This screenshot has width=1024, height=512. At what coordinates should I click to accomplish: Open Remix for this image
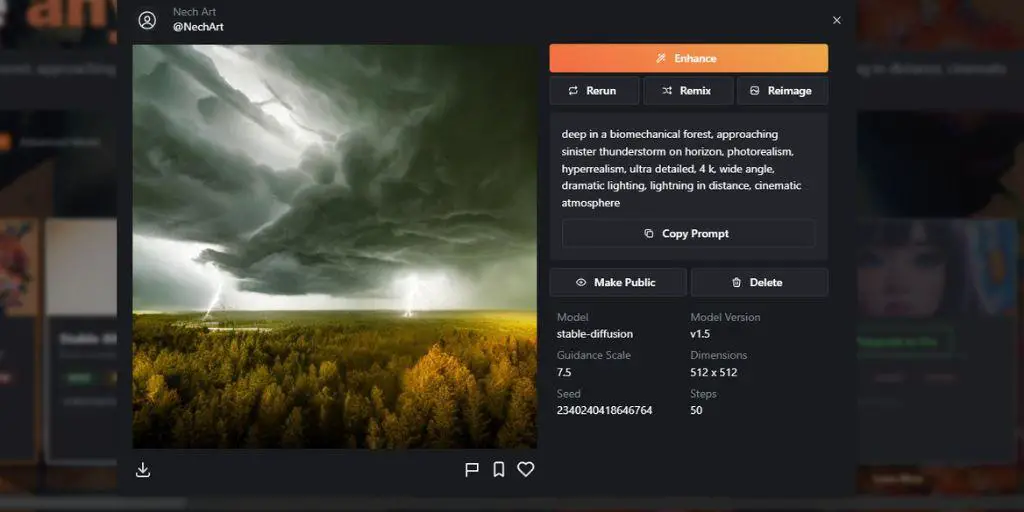[x=688, y=91]
